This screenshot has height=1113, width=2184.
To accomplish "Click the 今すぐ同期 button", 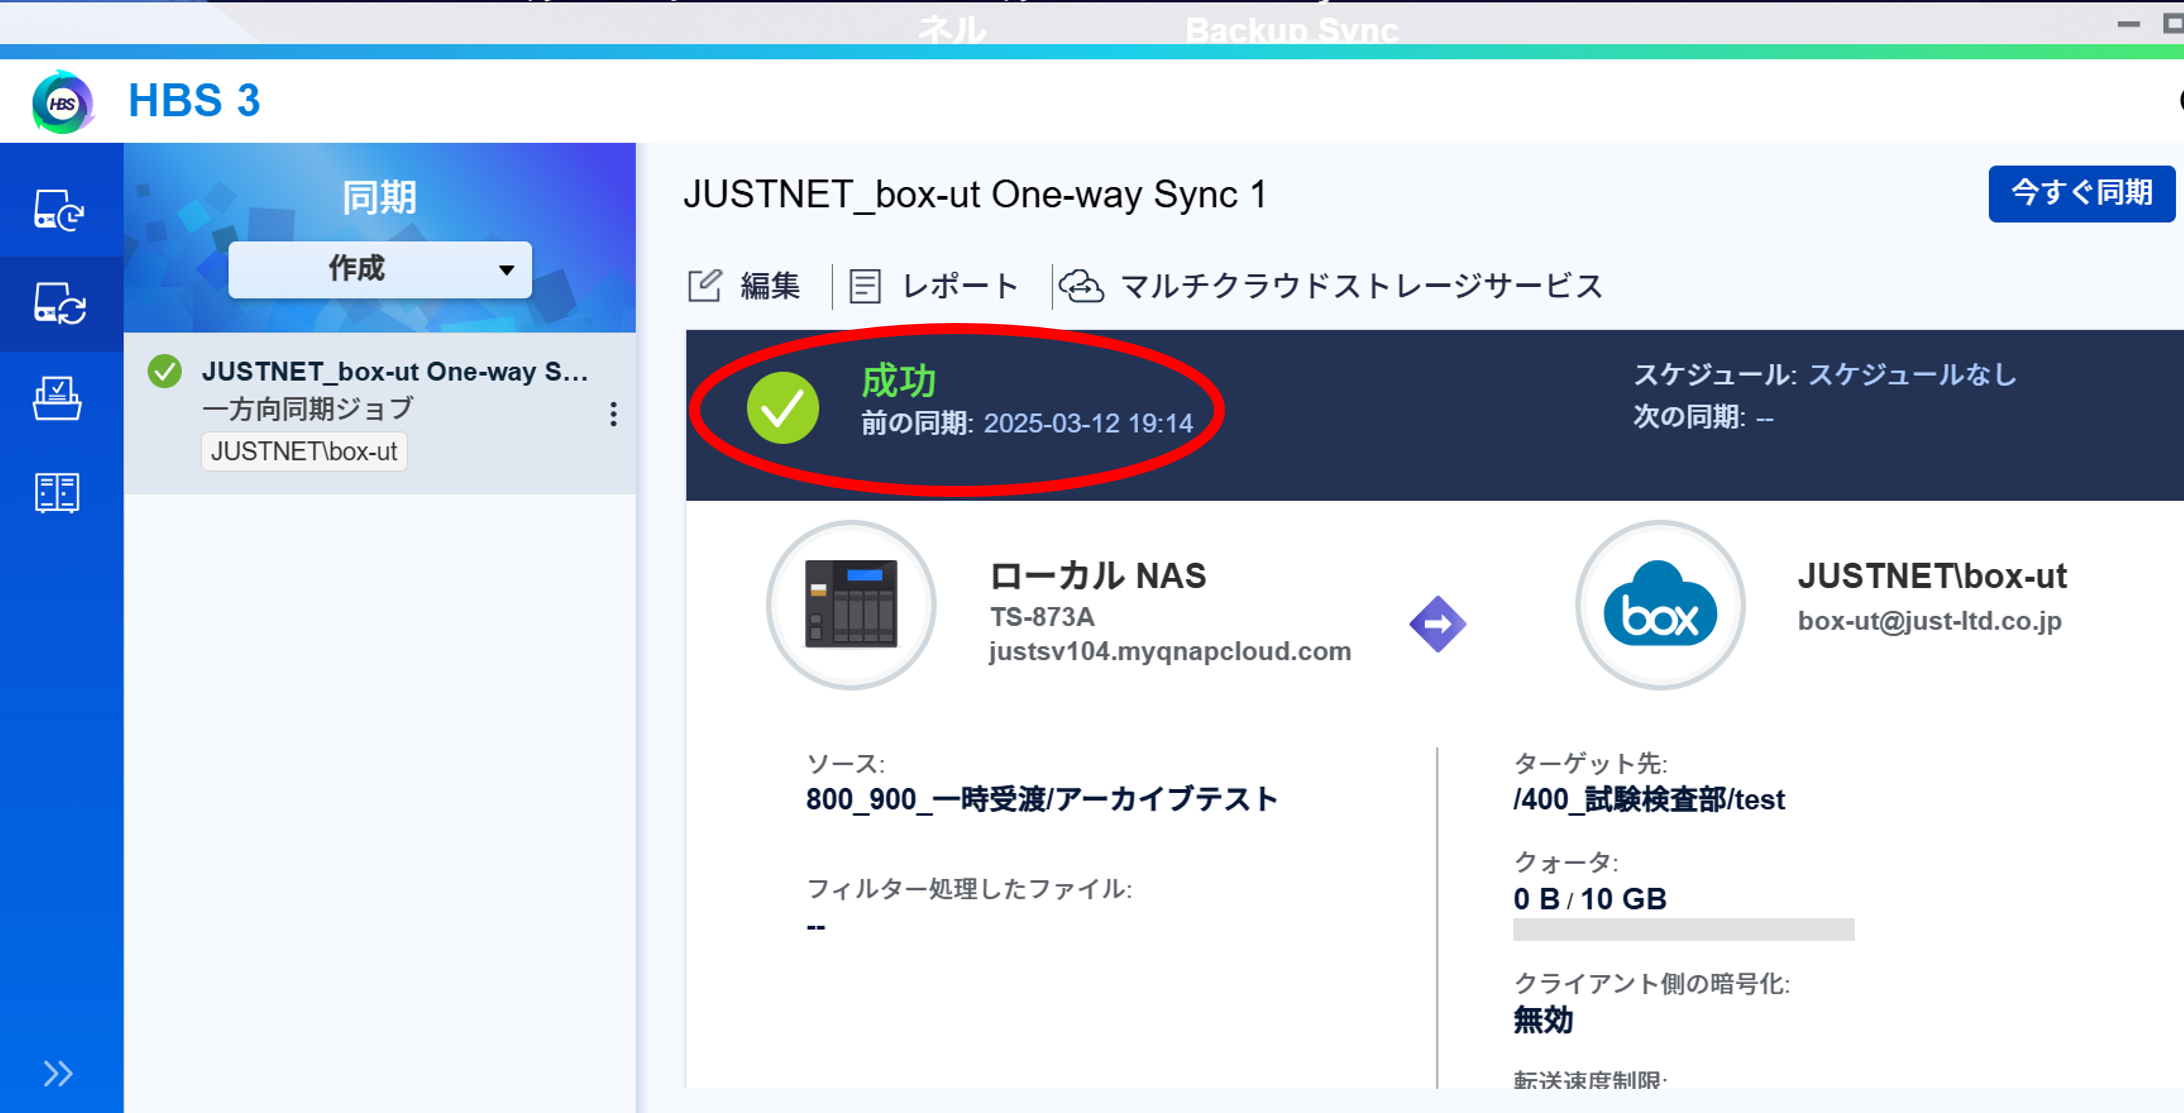I will pos(2081,193).
